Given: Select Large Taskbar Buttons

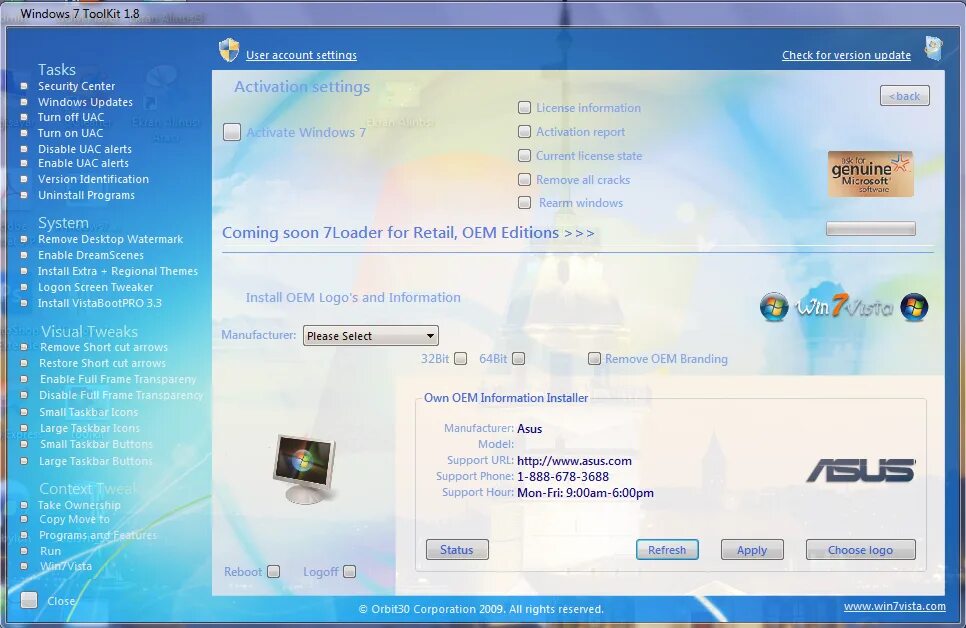Looking at the screenshot, I should click(95, 461).
